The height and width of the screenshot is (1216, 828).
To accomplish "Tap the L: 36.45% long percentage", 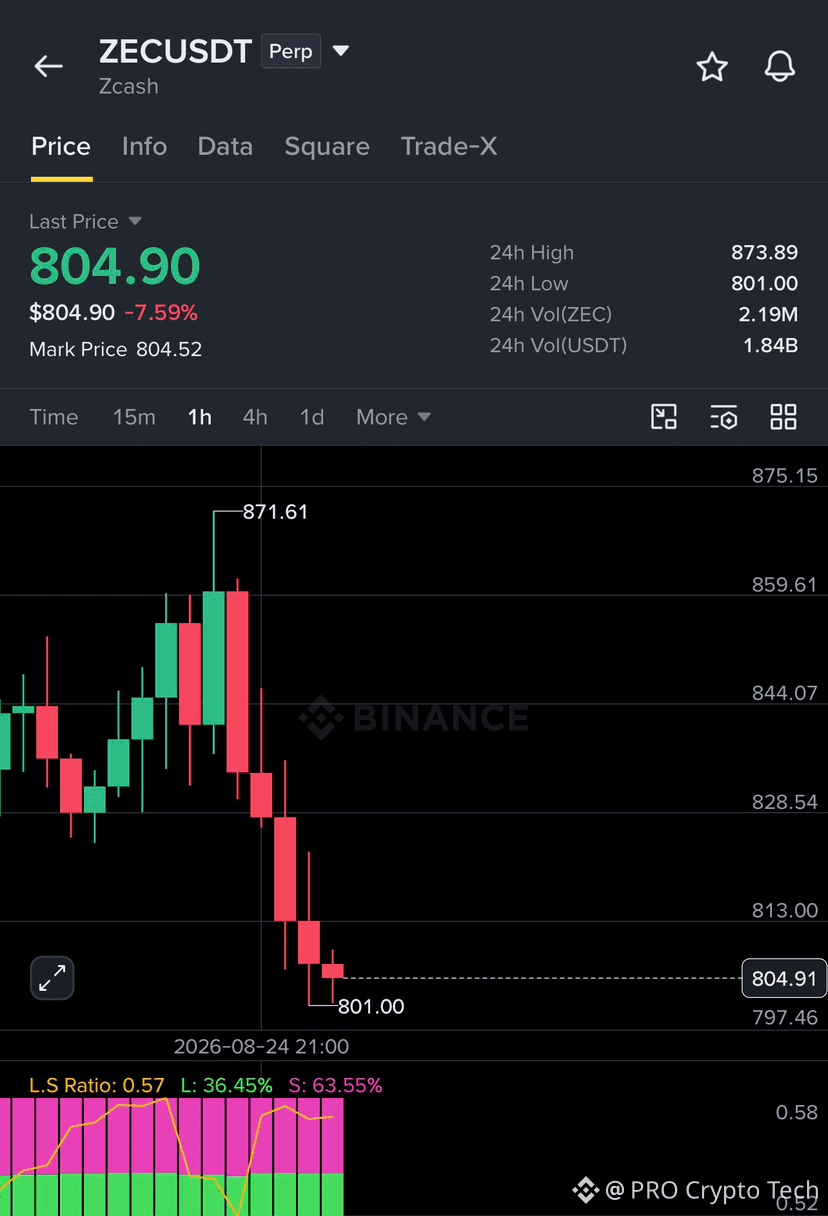I will coord(226,1085).
